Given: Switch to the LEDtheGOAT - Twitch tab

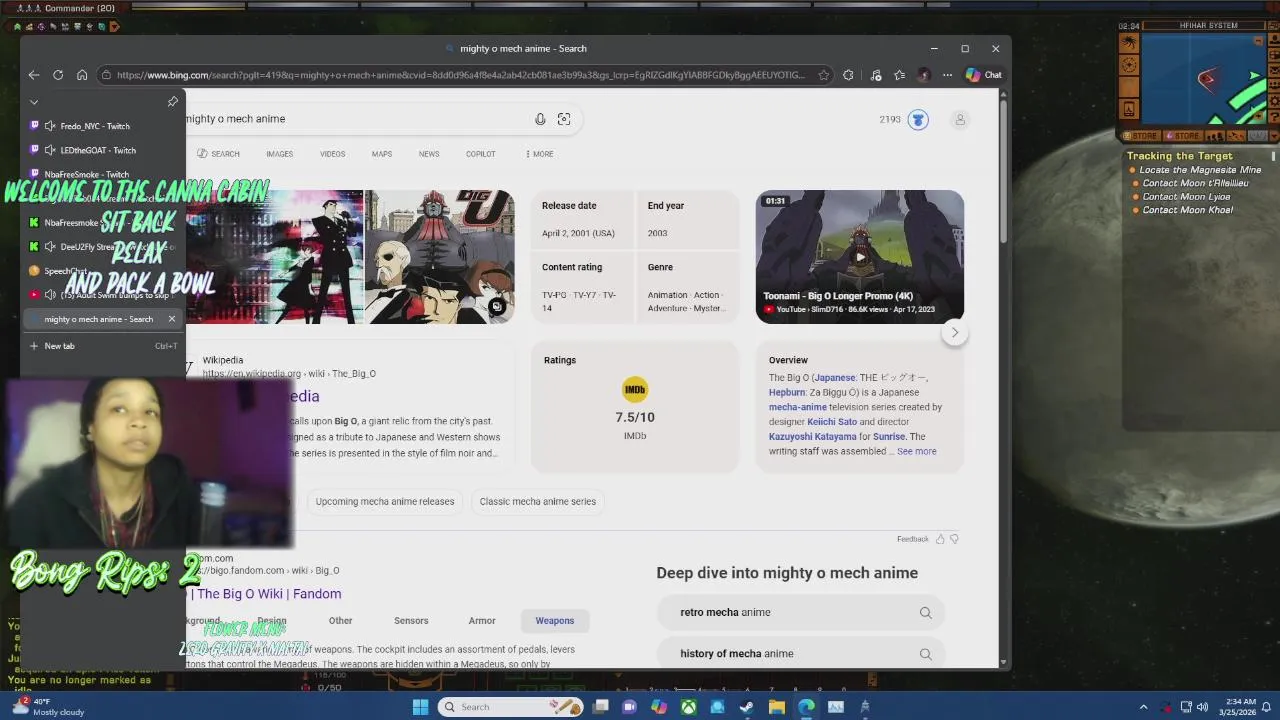Looking at the screenshot, I should click(105, 150).
